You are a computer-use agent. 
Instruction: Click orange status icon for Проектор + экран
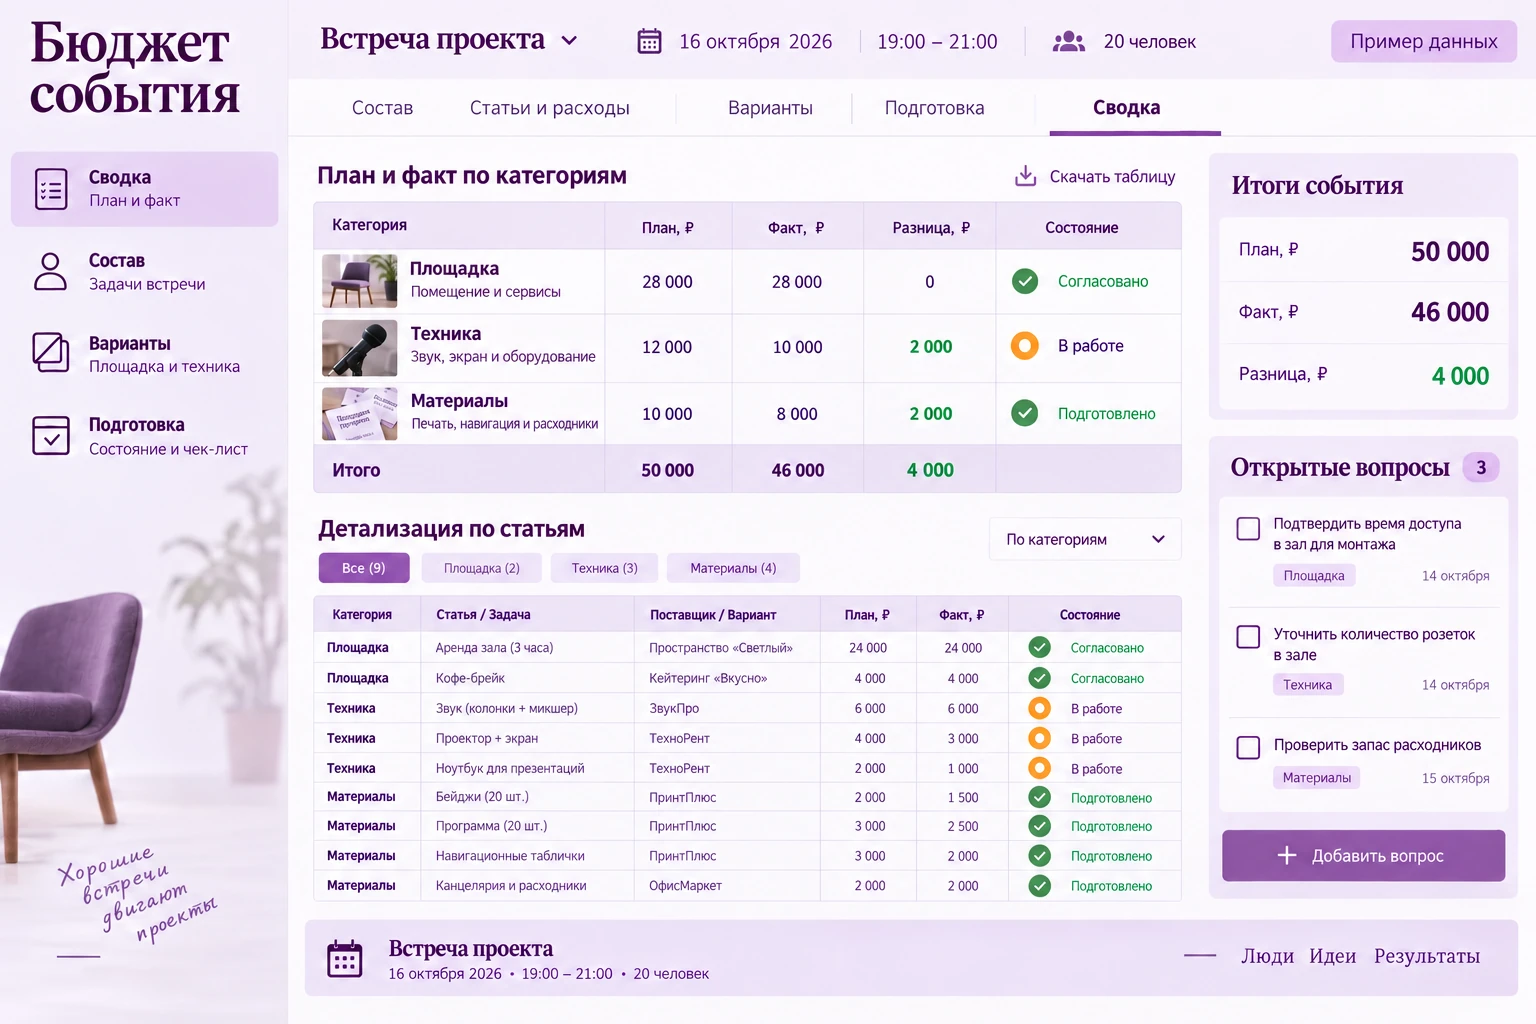(x=1040, y=738)
